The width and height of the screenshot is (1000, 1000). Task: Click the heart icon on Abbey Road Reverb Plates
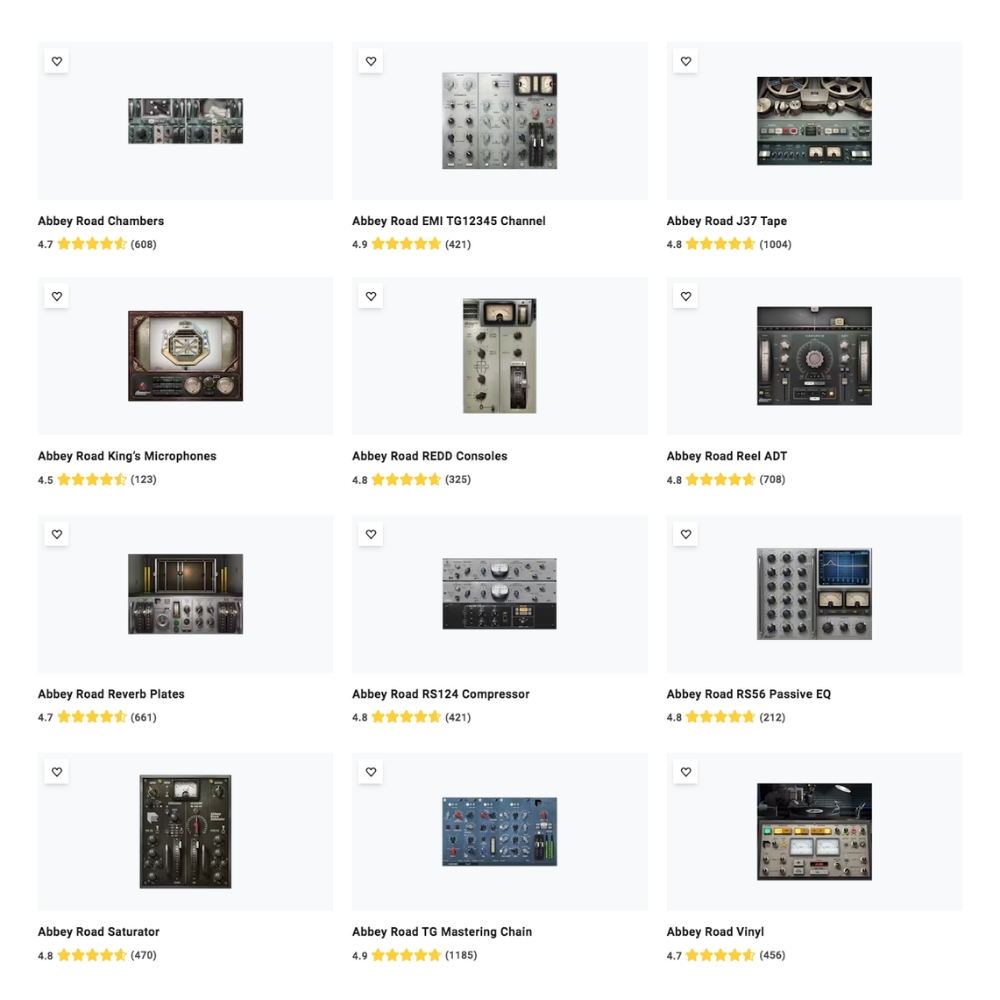(x=57, y=534)
